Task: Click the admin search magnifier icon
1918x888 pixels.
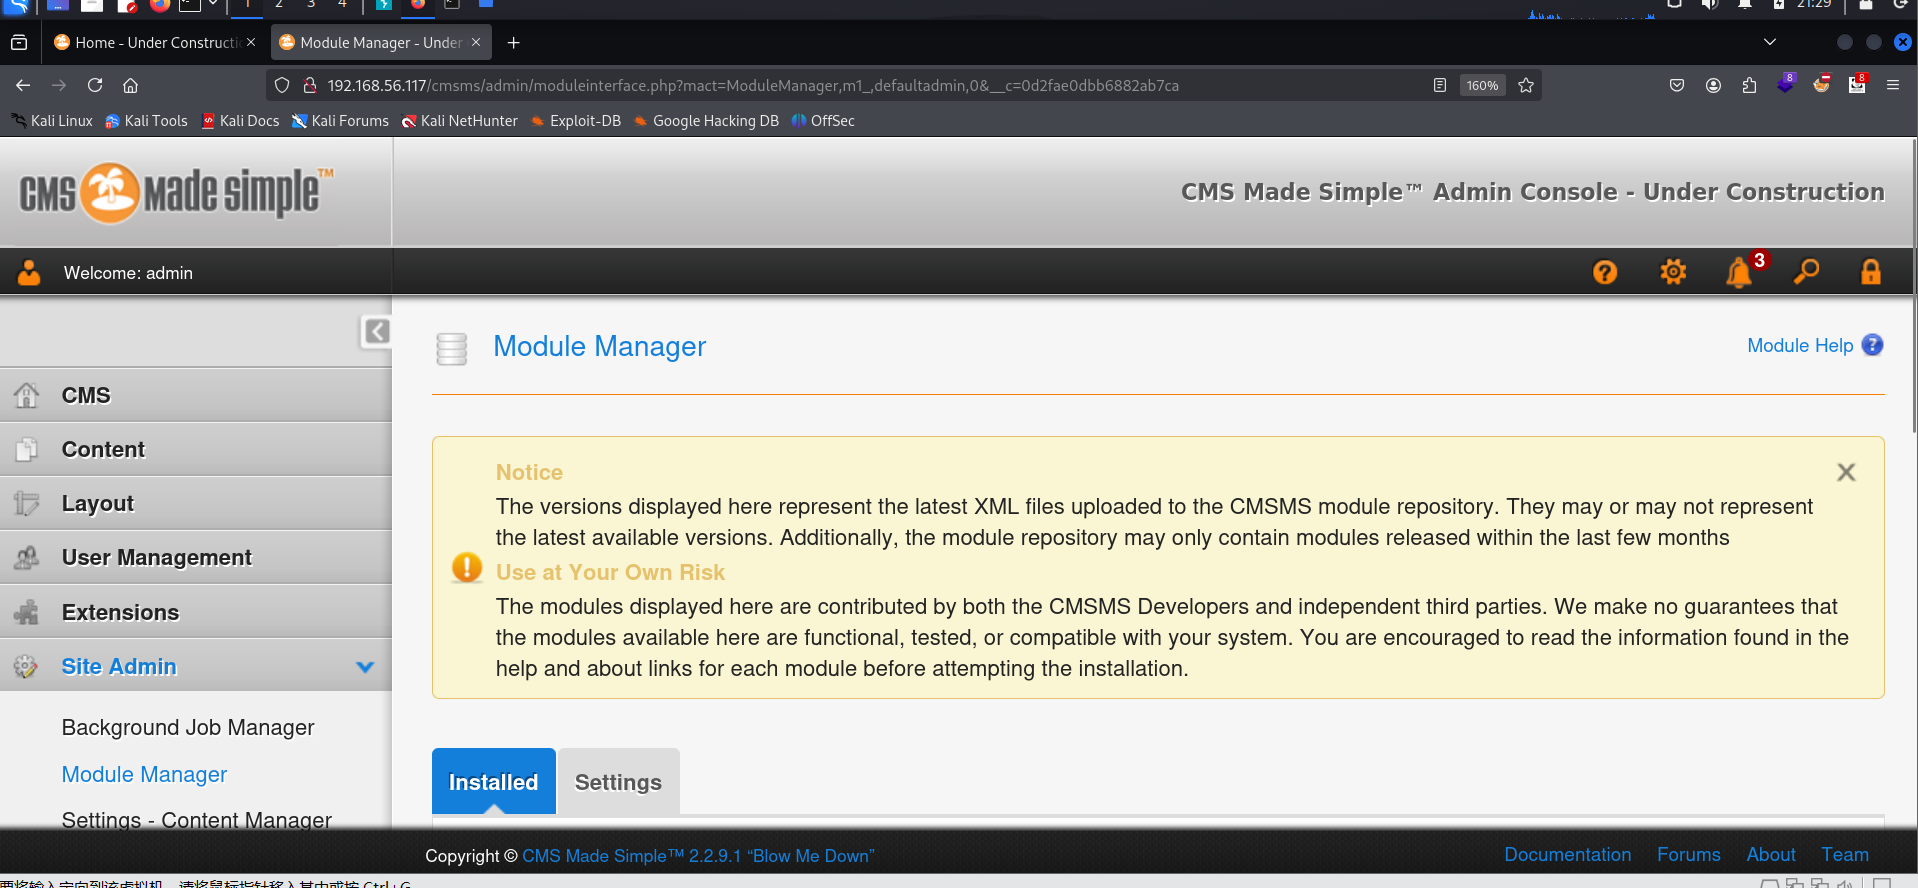Action: coord(1806,272)
